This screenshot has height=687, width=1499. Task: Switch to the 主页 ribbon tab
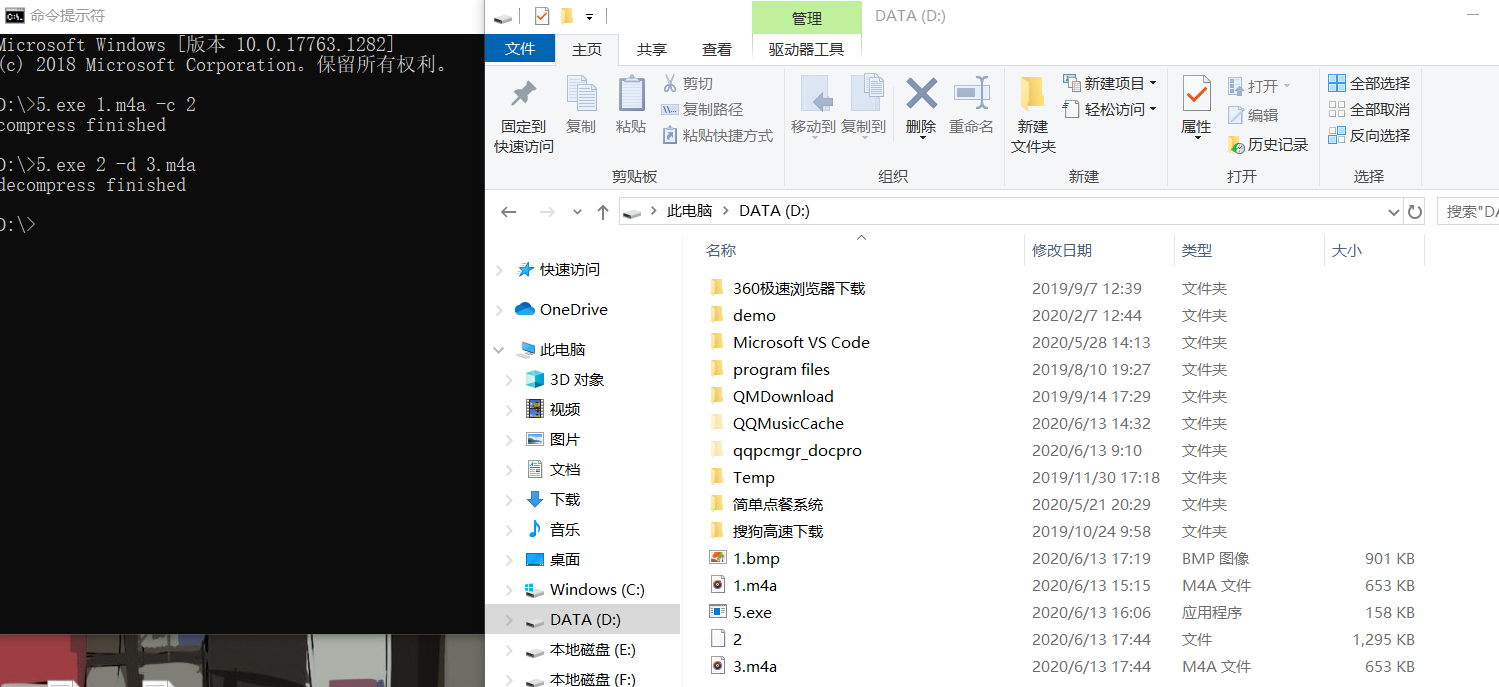pos(587,49)
